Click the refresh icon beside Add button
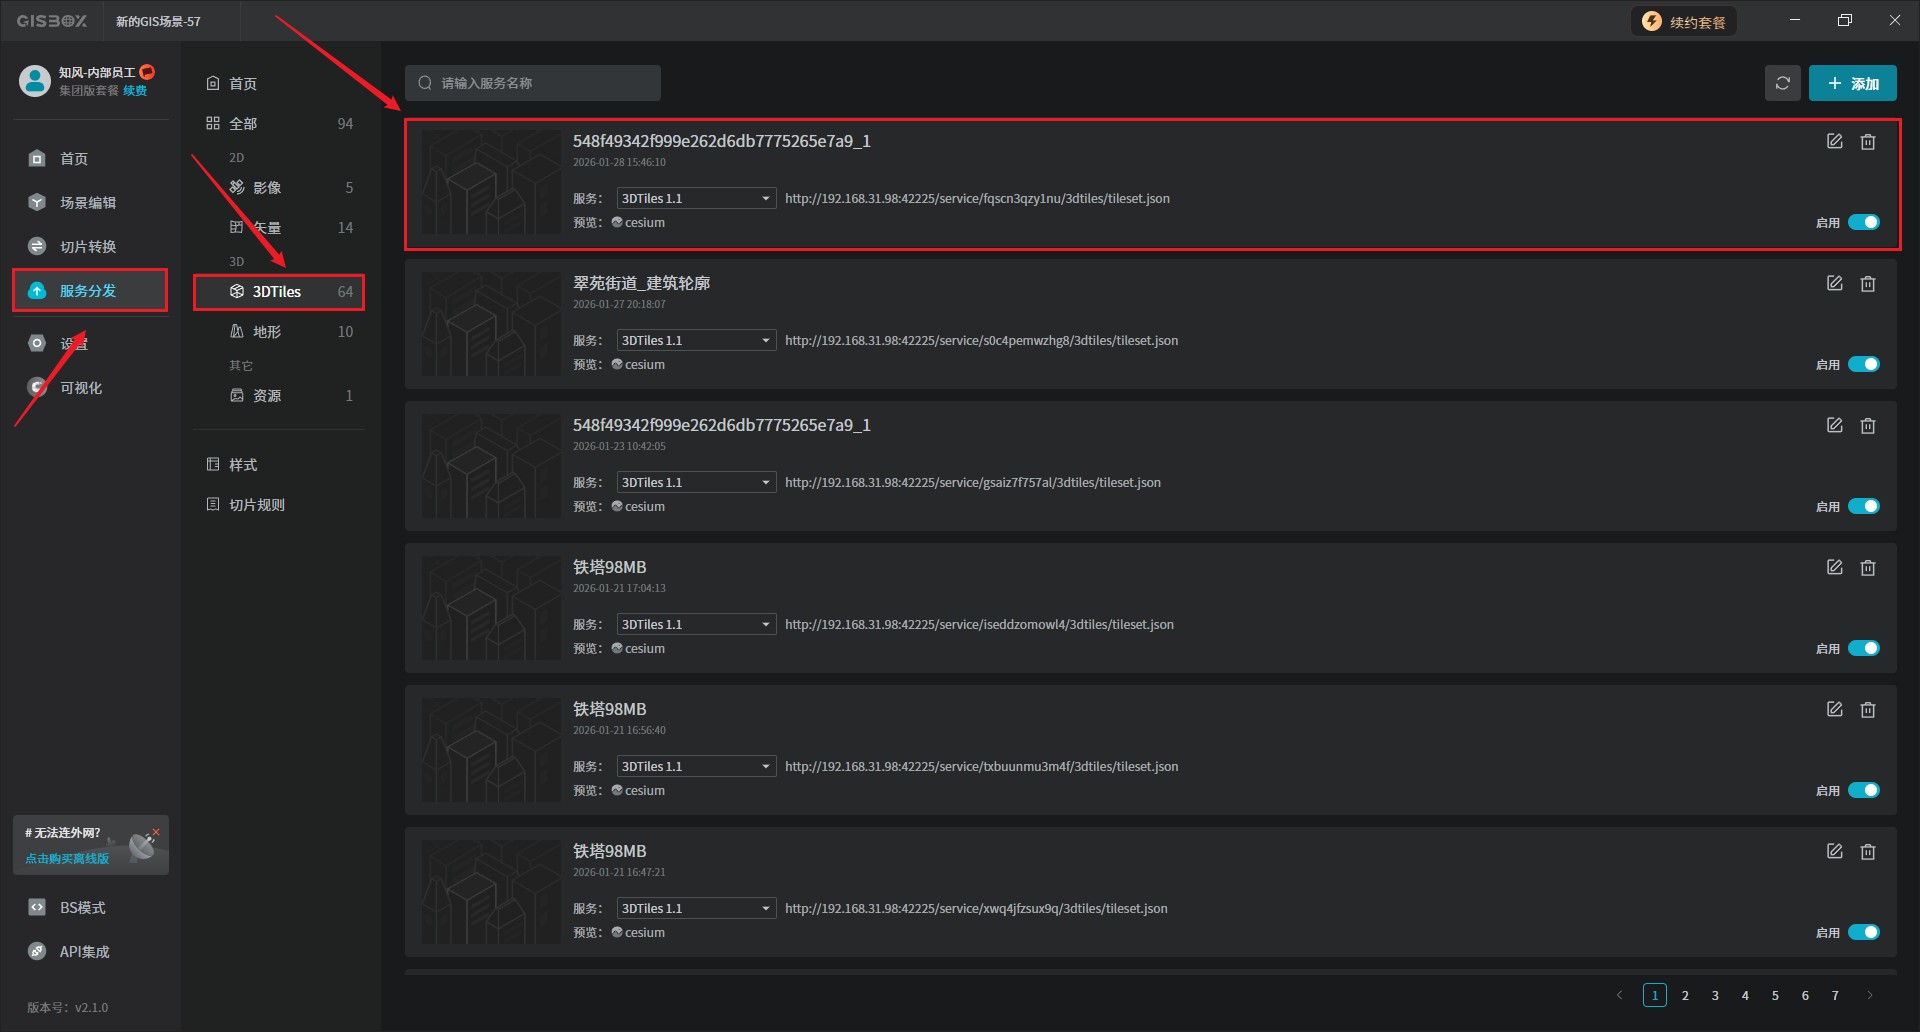Screen dimensions: 1920x1032 [x=1782, y=83]
